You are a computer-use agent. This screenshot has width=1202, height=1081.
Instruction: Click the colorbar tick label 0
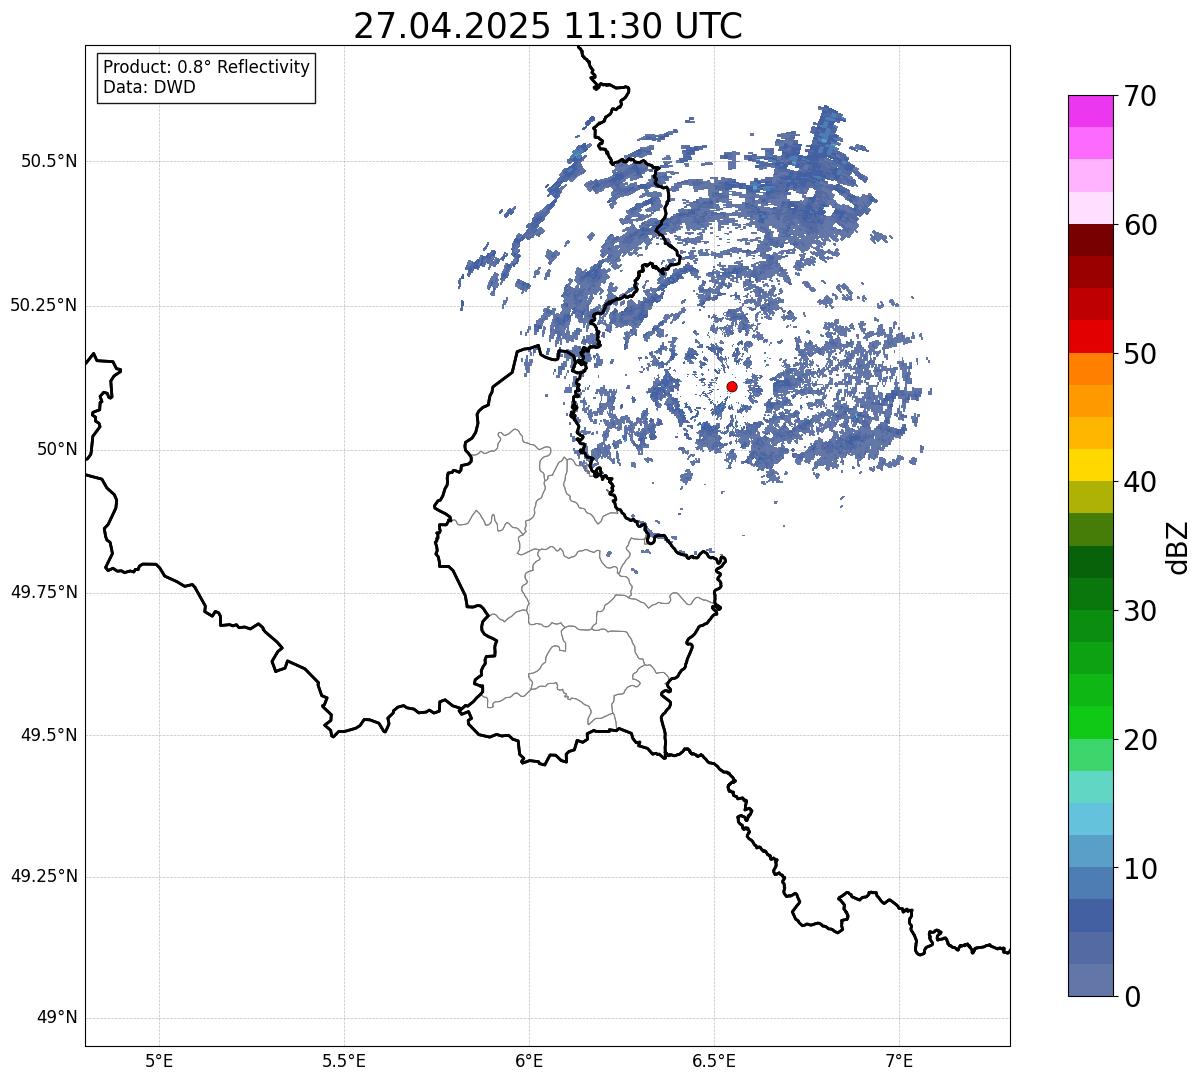[1132, 997]
